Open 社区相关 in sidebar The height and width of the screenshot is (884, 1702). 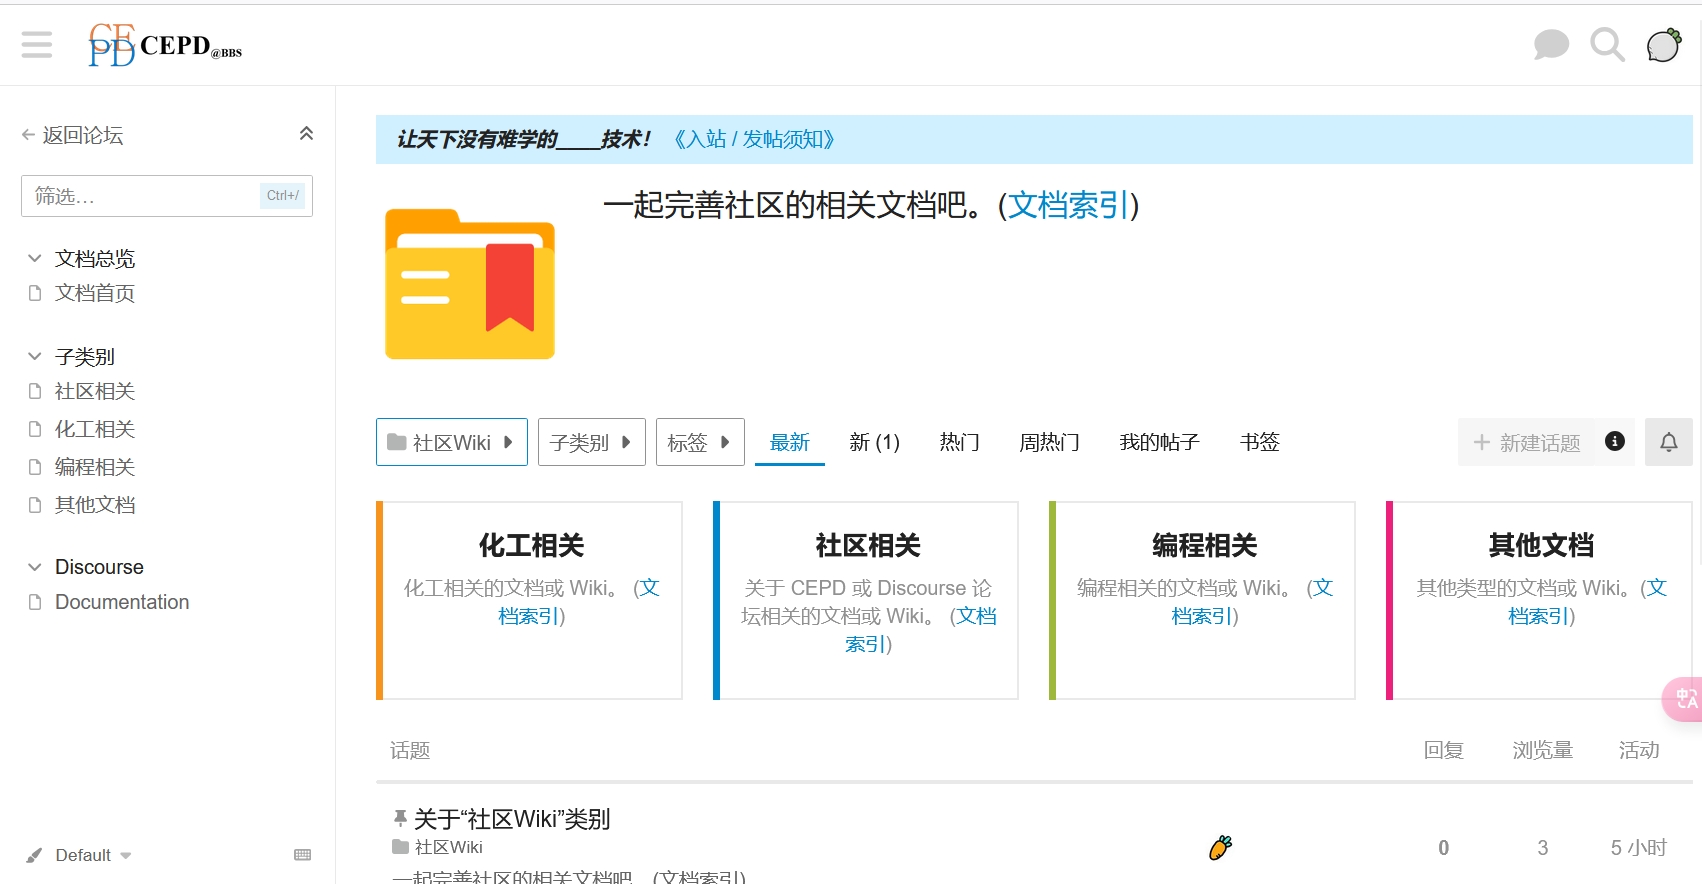(x=94, y=391)
